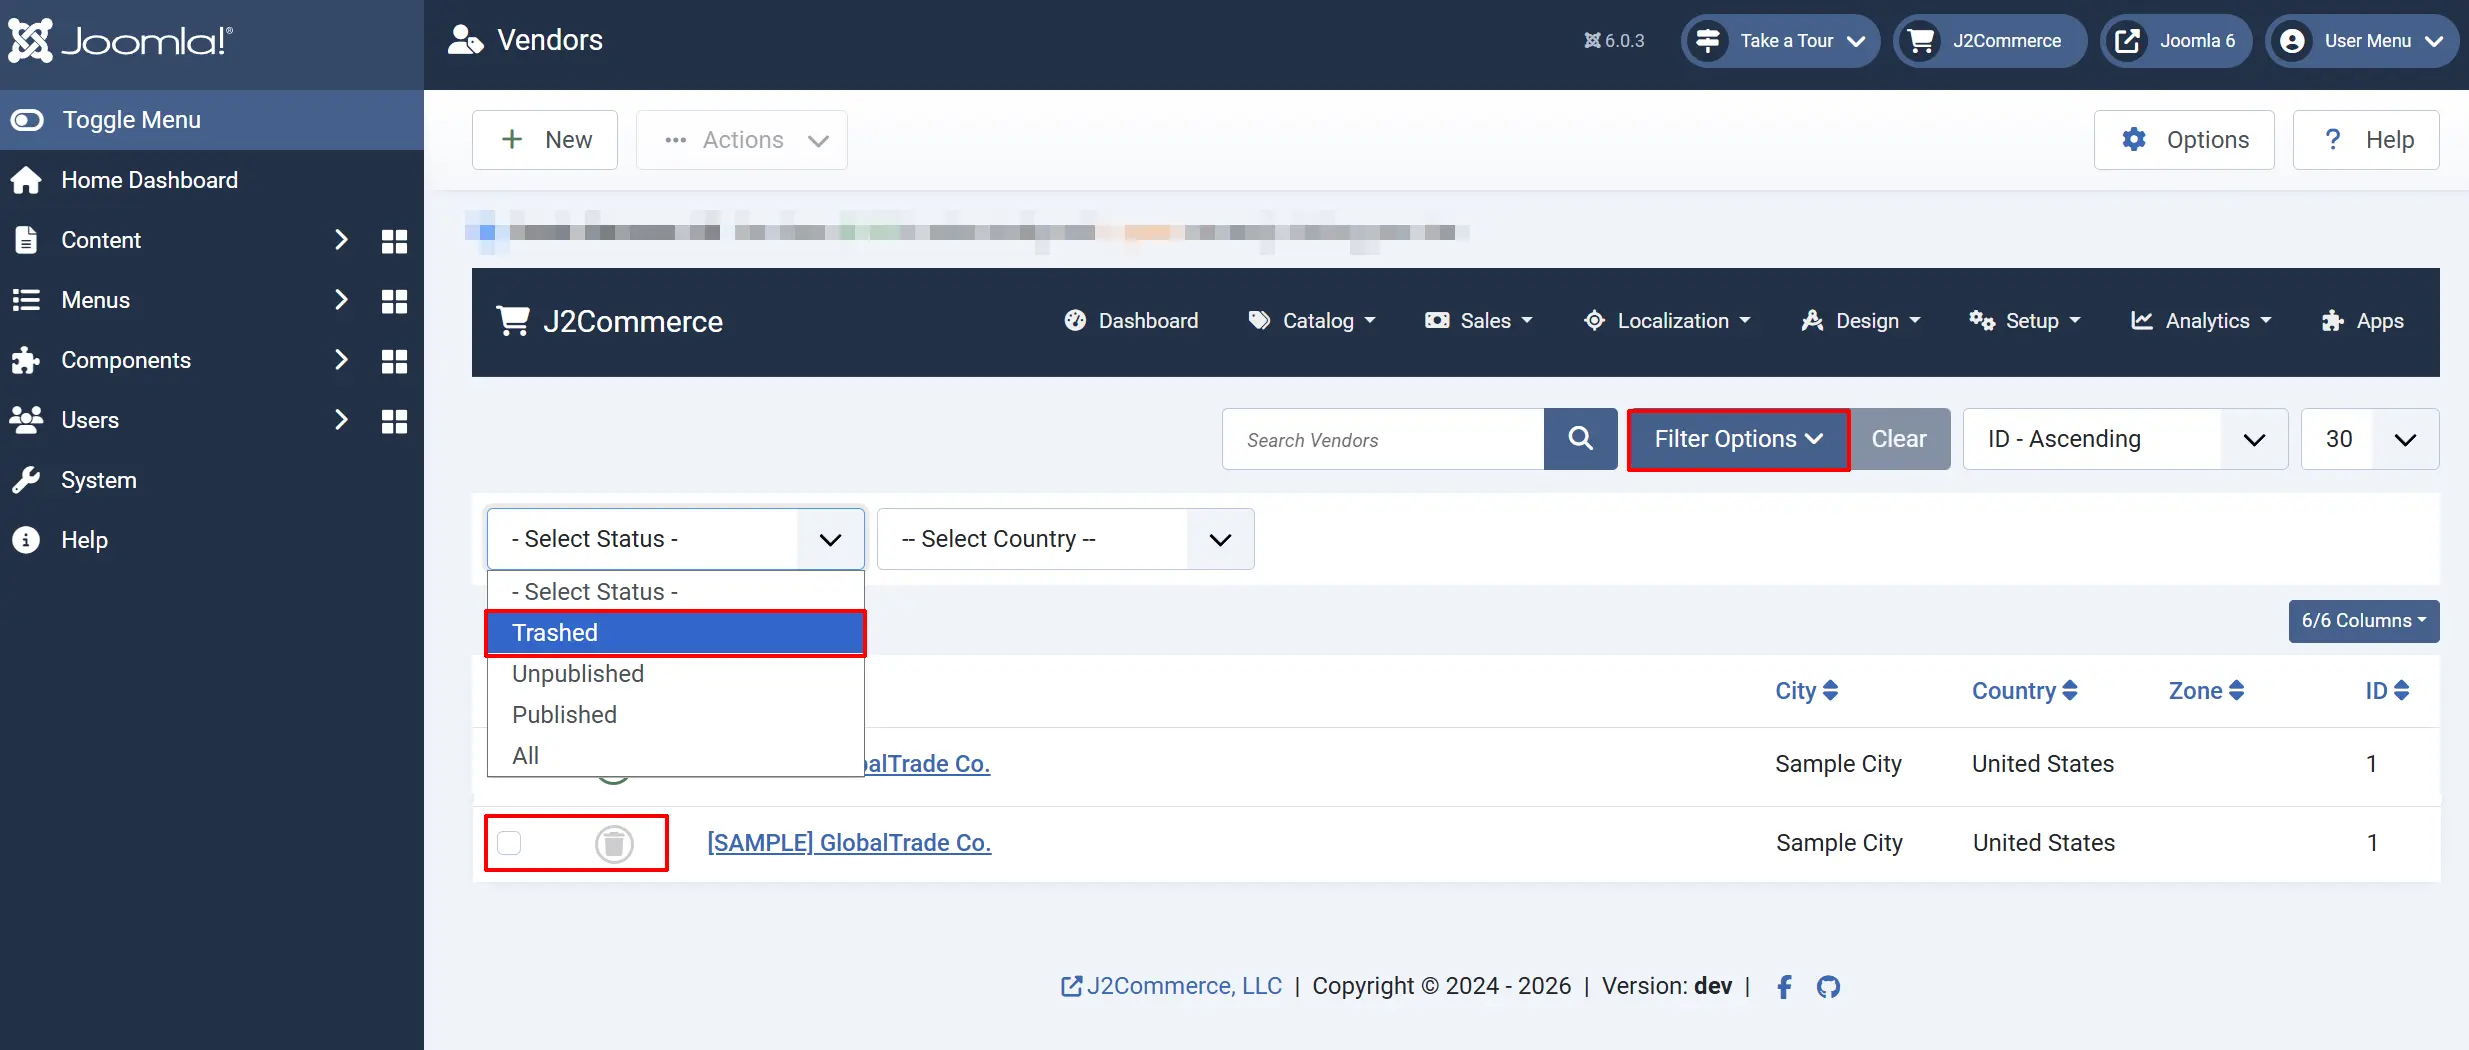Click the Joomla logo
2469x1050 pixels.
pyautogui.click(x=121, y=41)
